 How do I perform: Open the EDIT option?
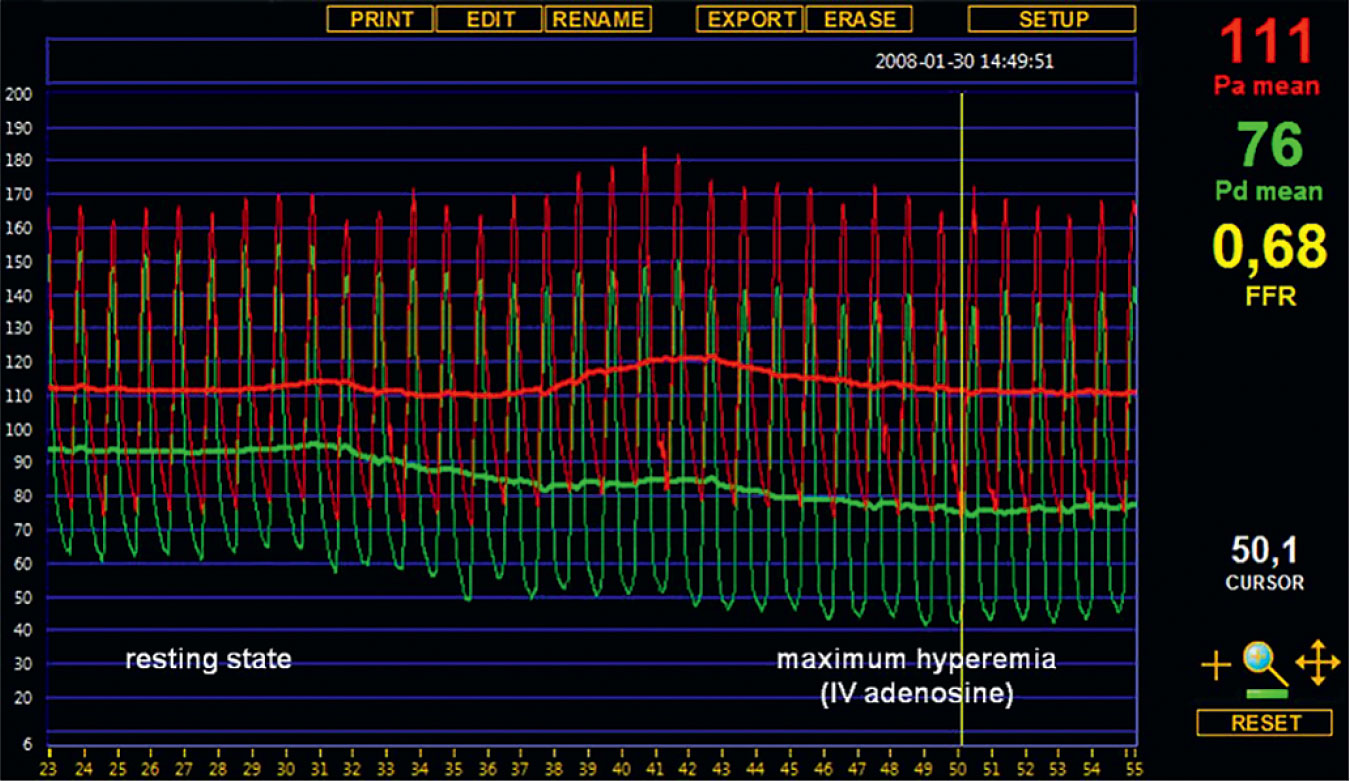(x=490, y=19)
